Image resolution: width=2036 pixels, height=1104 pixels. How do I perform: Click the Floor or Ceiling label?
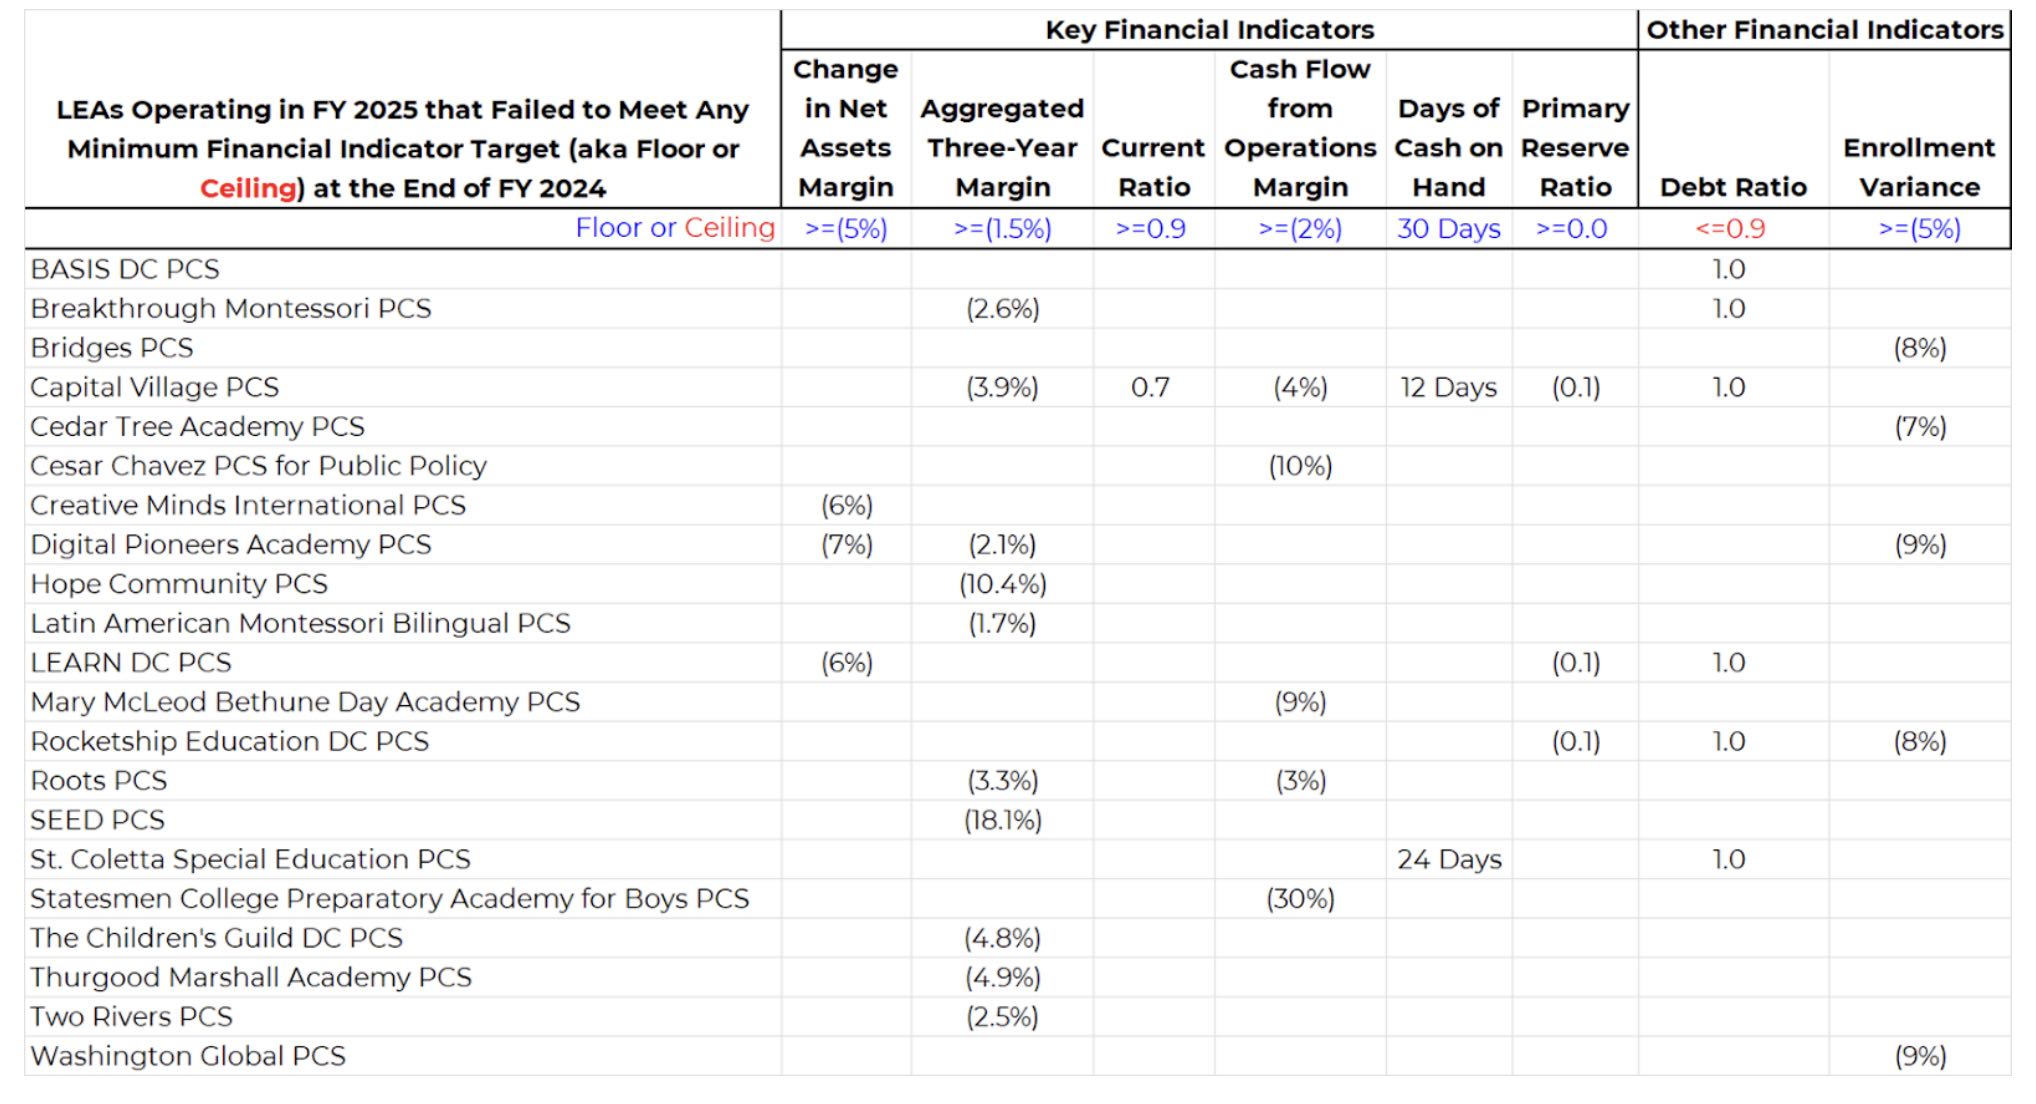pos(675,228)
